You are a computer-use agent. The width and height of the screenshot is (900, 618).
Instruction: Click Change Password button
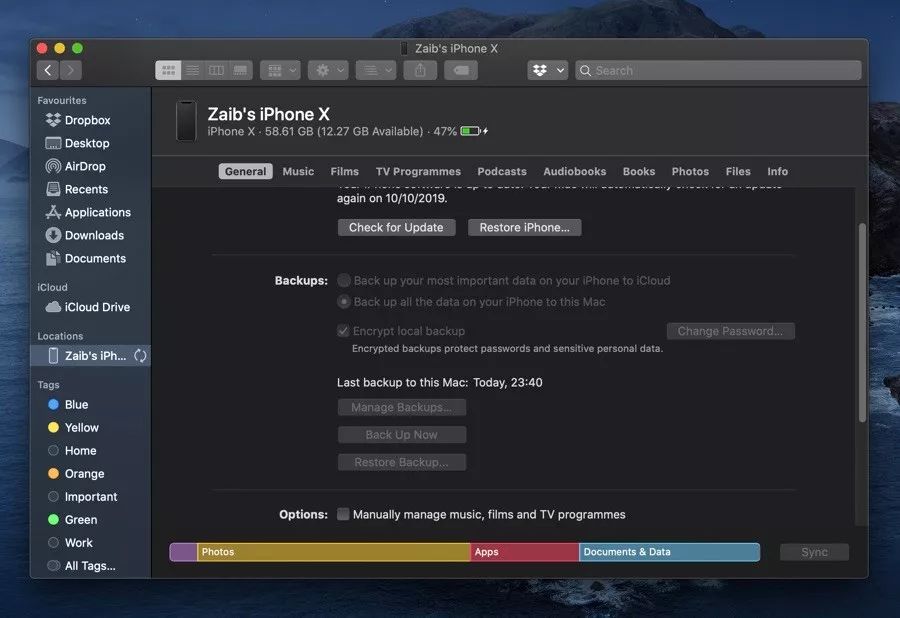click(x=730, y=331)
